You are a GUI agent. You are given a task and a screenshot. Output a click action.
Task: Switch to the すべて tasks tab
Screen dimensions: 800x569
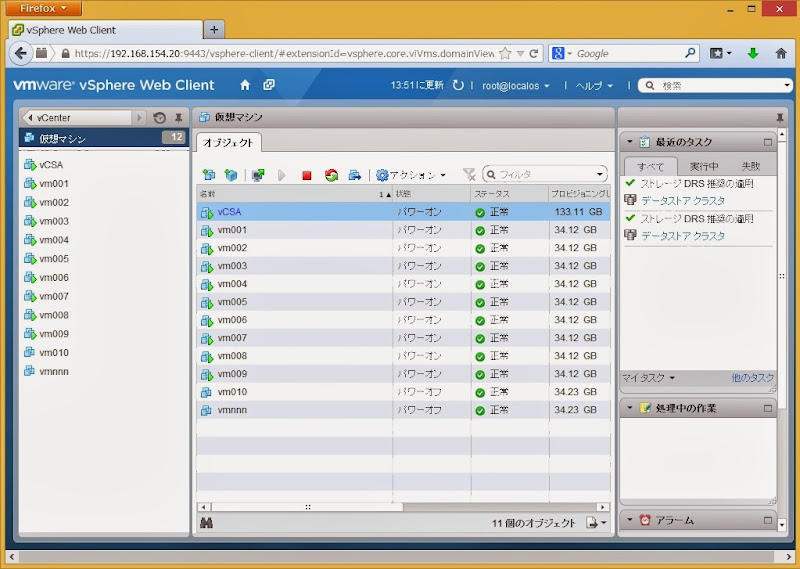(651, 166)
